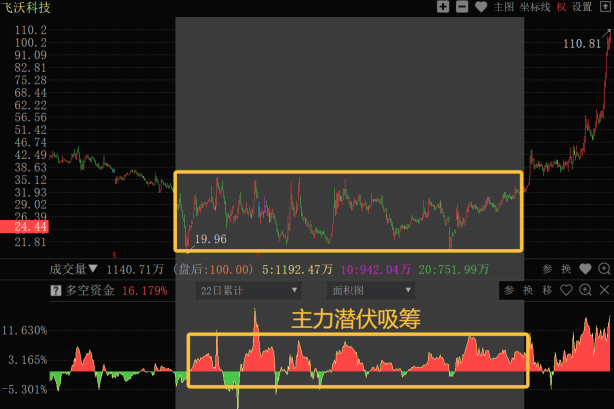The height and width of the screenshot is (409, 614).
Task: Open the 面积图 chart type dropdown
Action: [371, 291]
